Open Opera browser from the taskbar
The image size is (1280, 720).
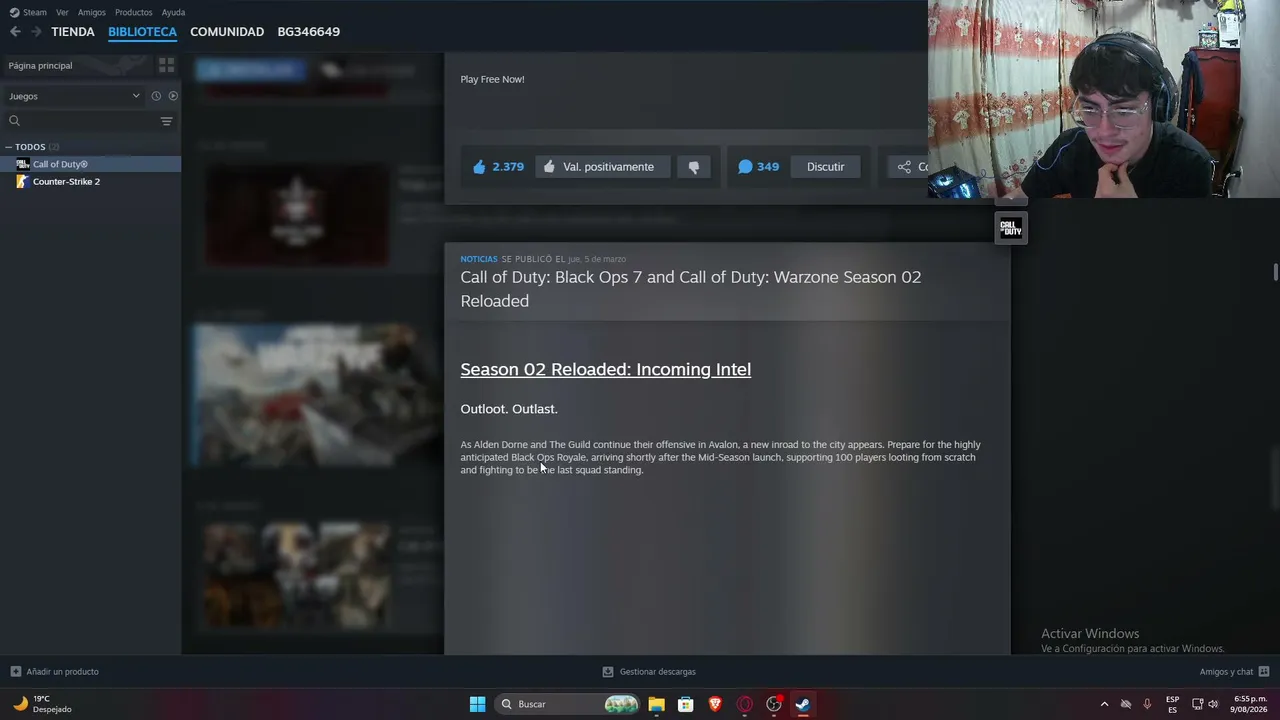coord(744,704)
